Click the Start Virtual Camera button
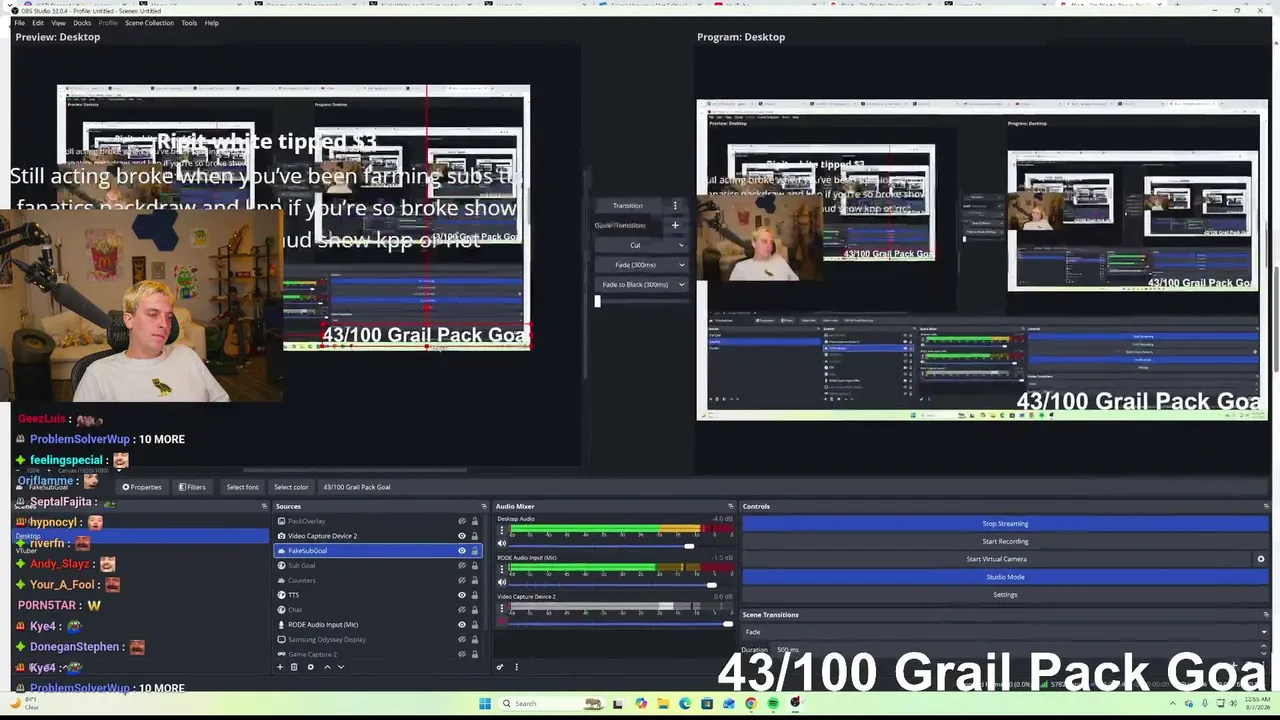This screenshot has width=1280, height=720. [997, 559]
